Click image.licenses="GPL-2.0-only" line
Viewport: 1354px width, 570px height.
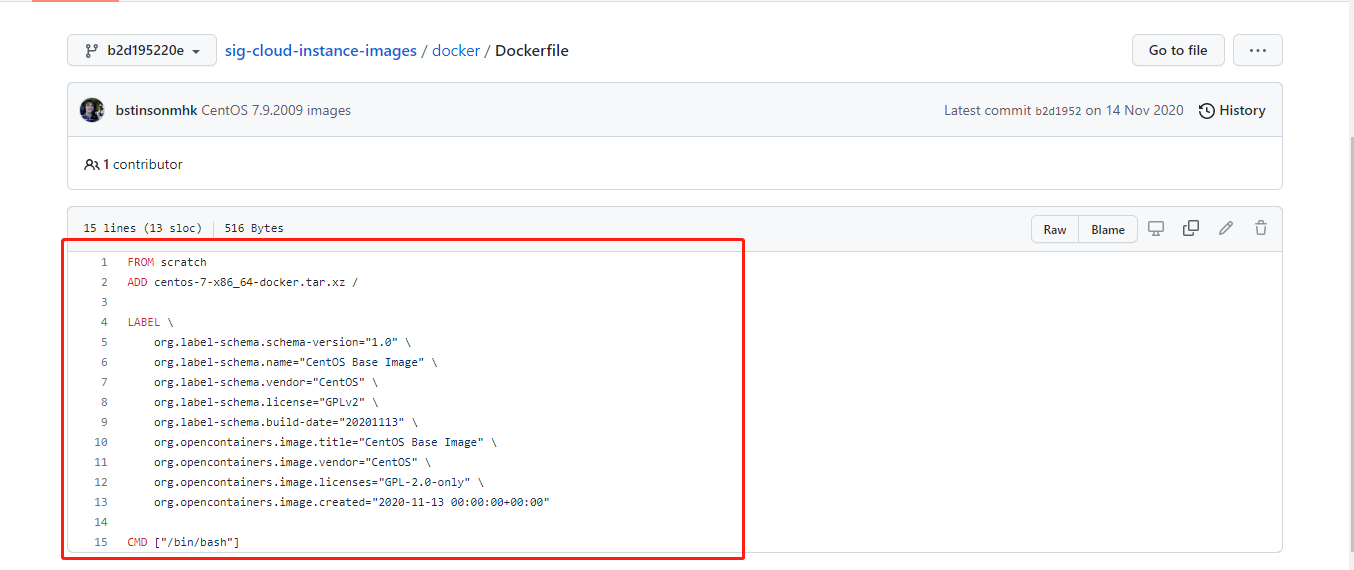(x=318, y=482)
